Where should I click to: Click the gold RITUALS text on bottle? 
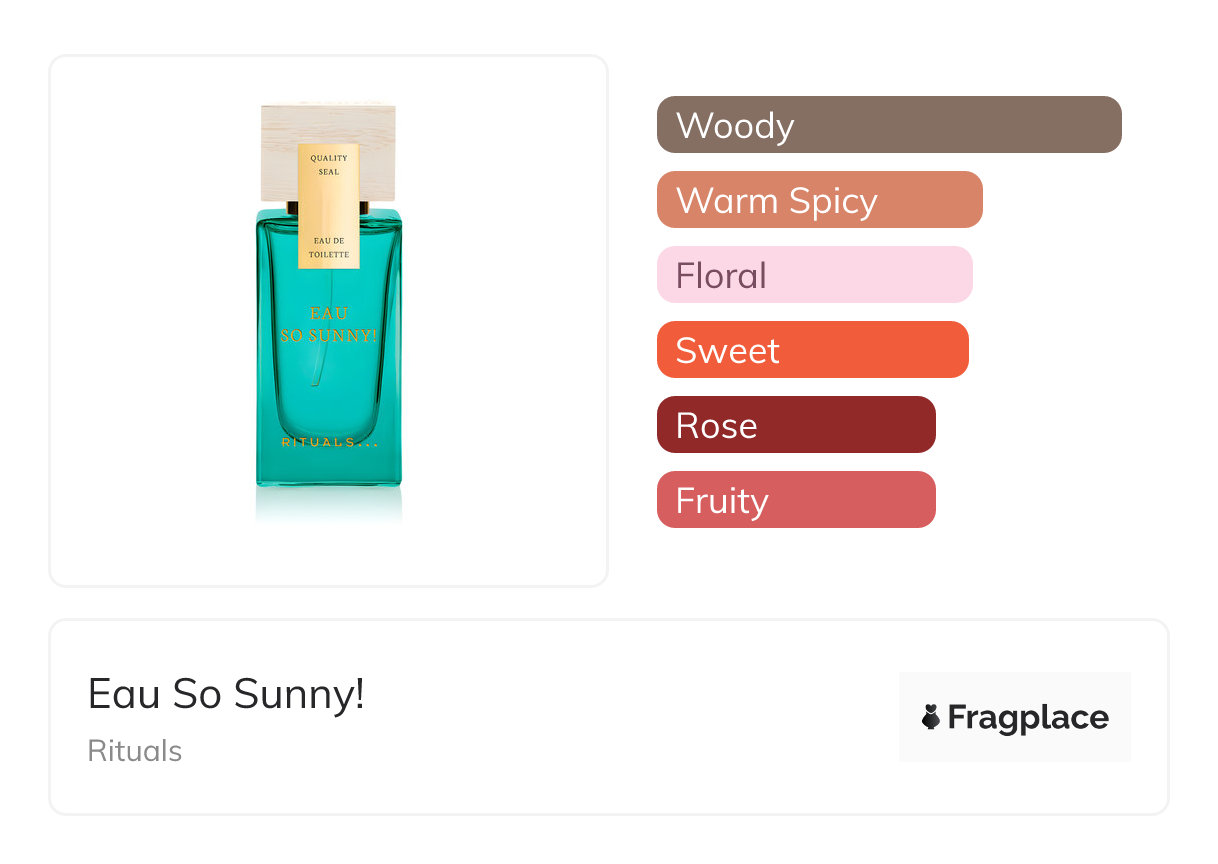(x=328, y=442)
